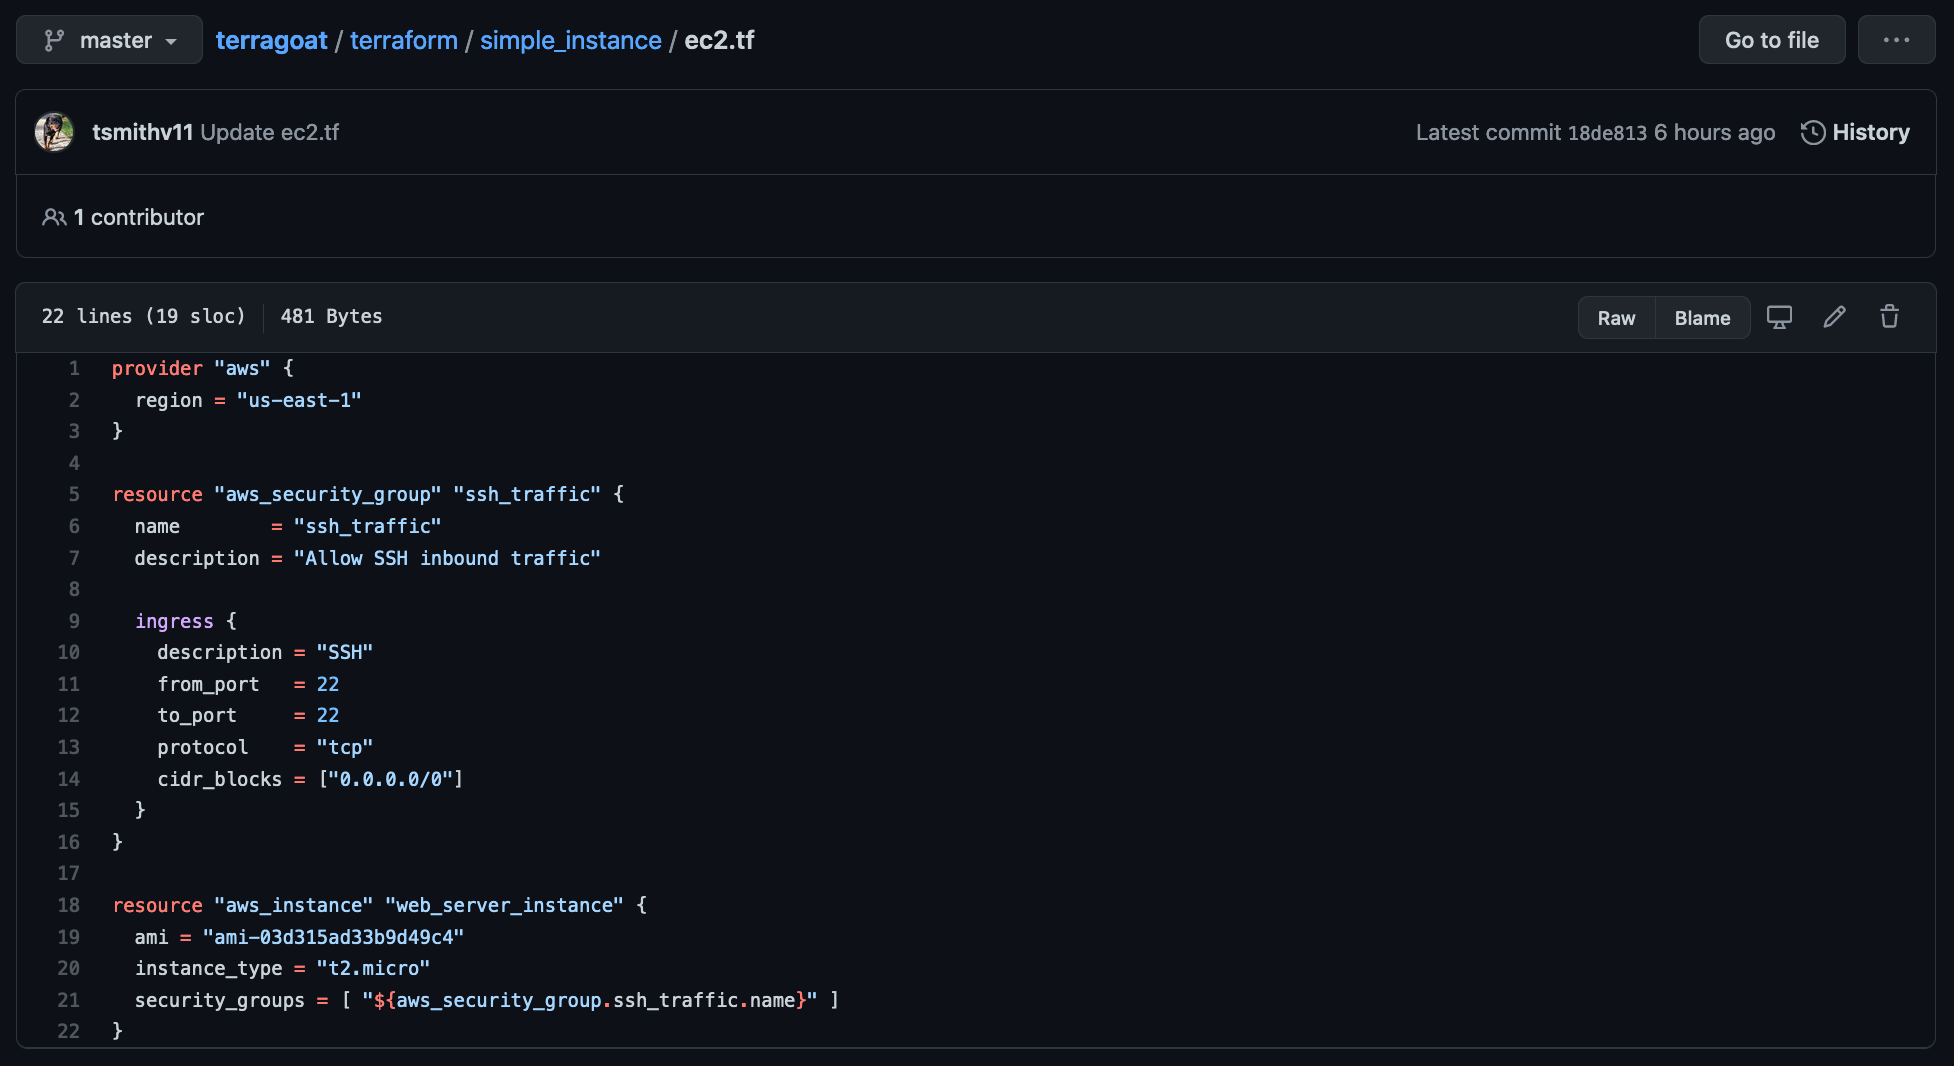Click the "t2.micro" instance type value
Viewport: 1954px width, 1066px height.
[x=373, y=968]
